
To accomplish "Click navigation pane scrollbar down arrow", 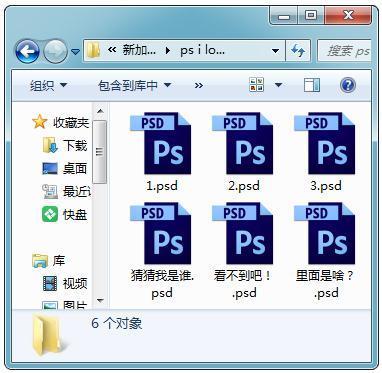I will coord(100,301).
